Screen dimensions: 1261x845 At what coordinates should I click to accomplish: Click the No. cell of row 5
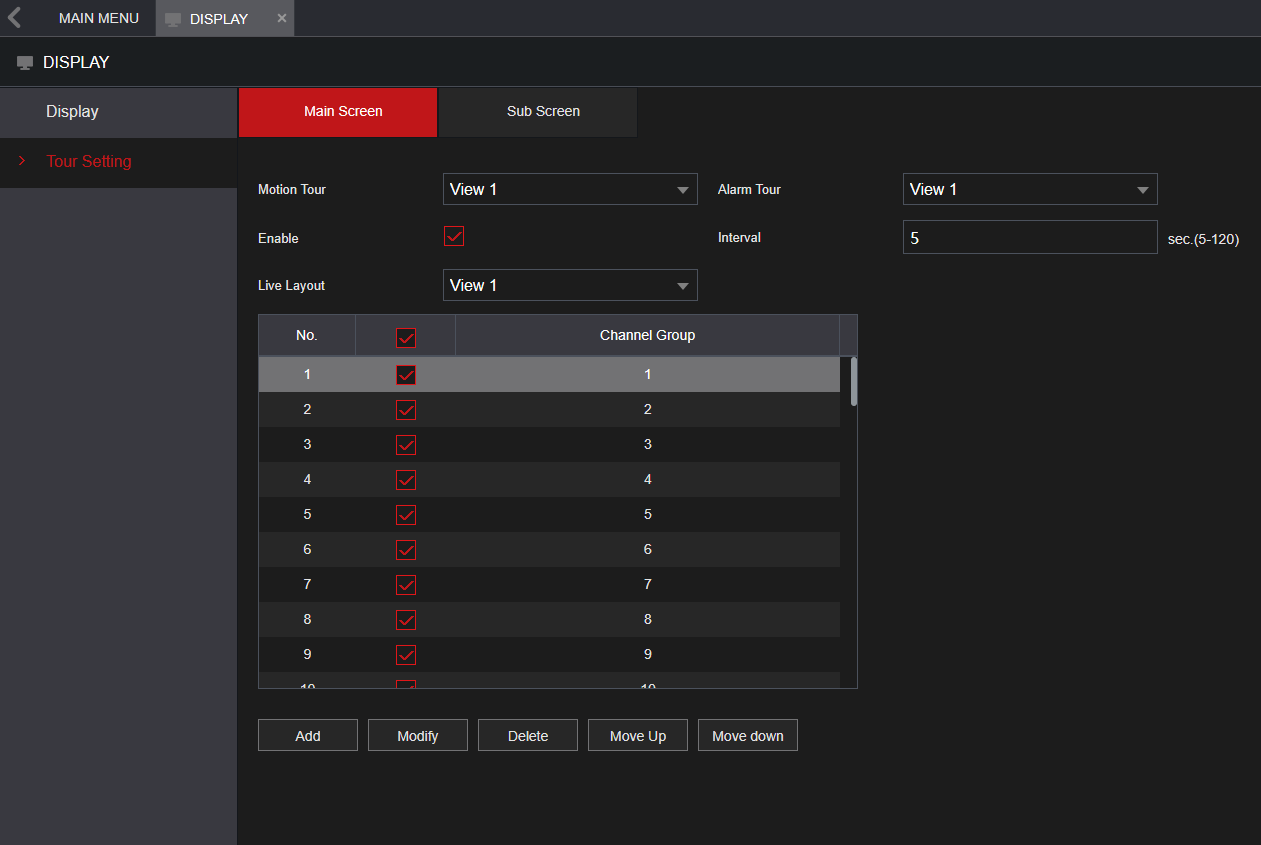coord(307,514)
